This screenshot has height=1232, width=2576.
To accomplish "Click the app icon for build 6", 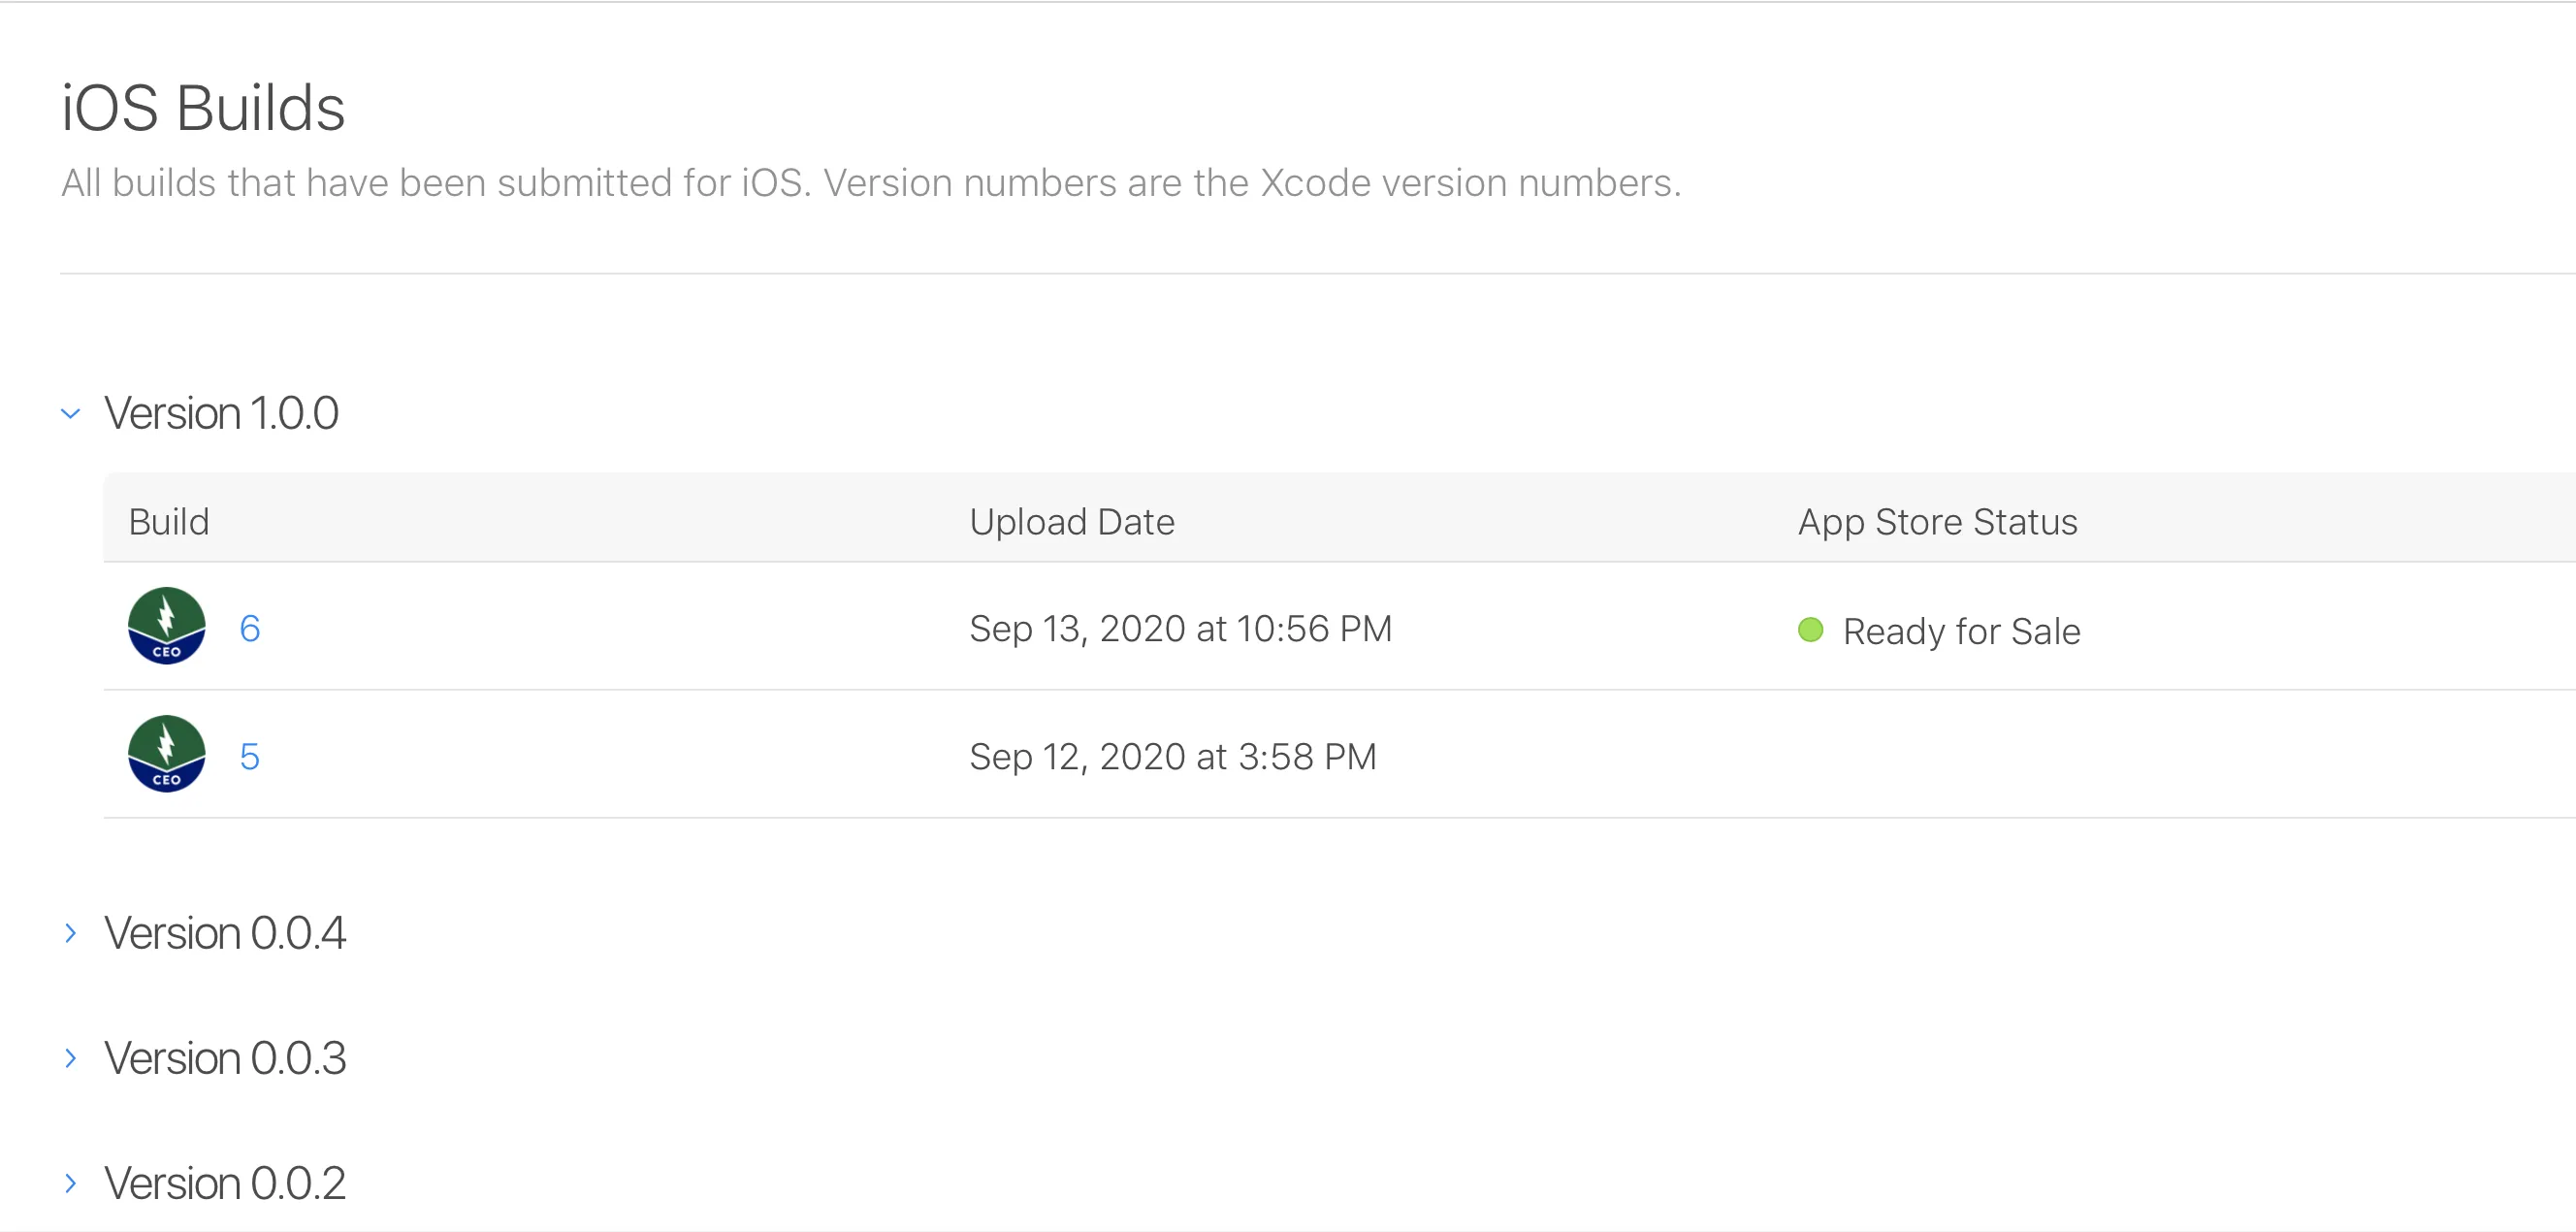I will click(x=166, y=626).
